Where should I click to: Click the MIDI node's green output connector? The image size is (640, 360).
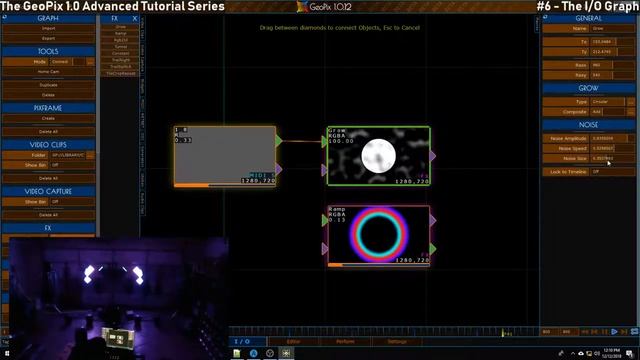pos(279,141)
